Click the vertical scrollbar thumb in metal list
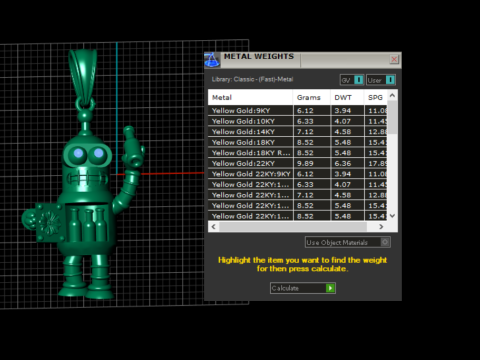 (392, 117)
